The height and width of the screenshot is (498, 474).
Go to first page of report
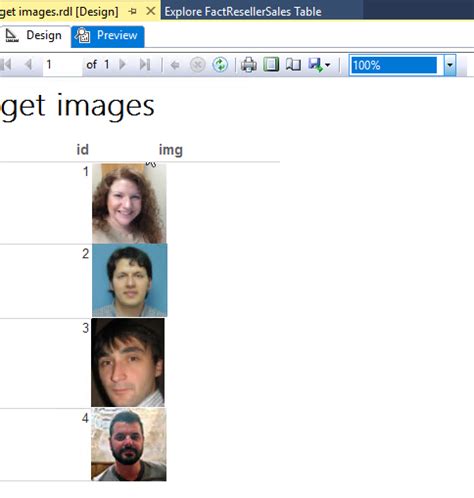point(6,64)
